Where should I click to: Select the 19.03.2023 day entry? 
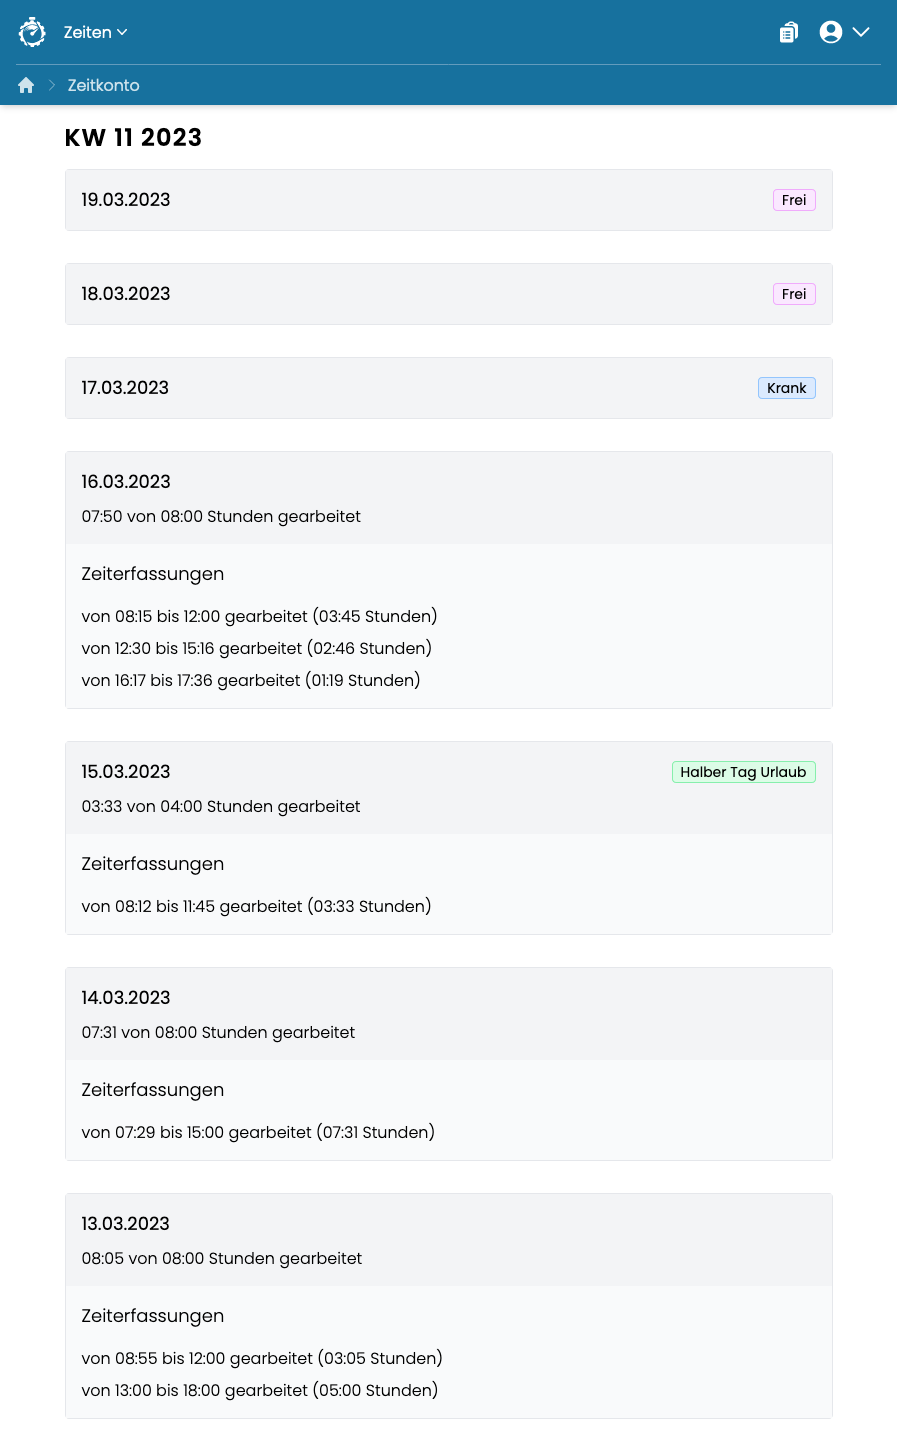(x=449, y=200)
